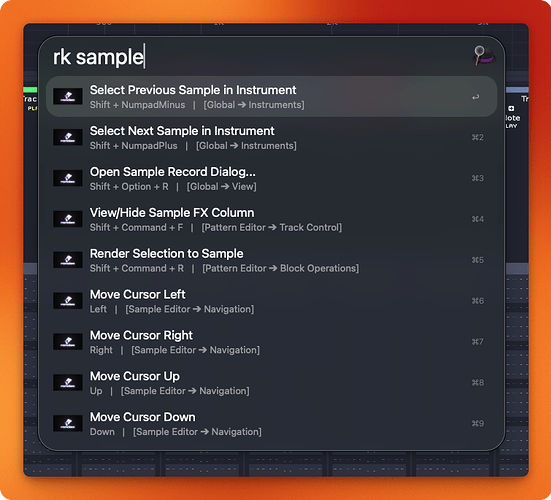The height and width of the screenshot is (500, 551).
Task: Click Renoise icon beside 'Move Cursor Down'
Action: point(68,423)
